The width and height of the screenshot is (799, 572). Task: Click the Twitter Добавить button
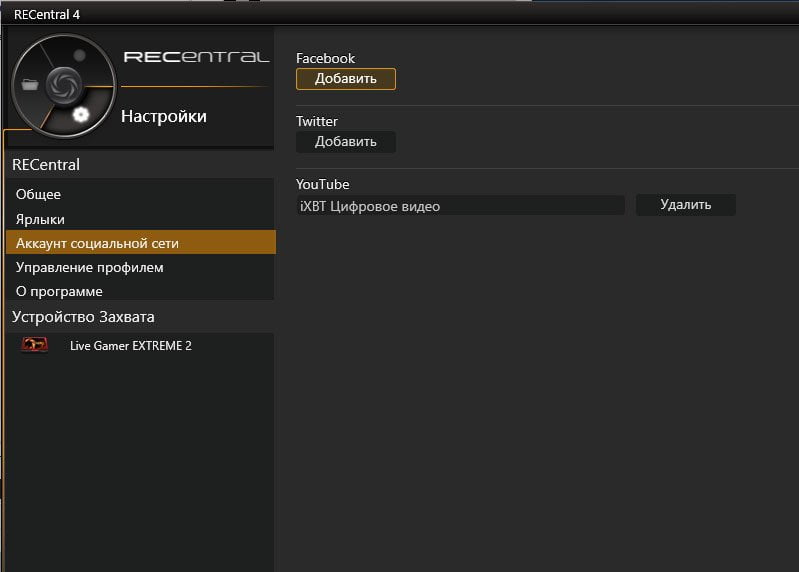tap(345, 142)
